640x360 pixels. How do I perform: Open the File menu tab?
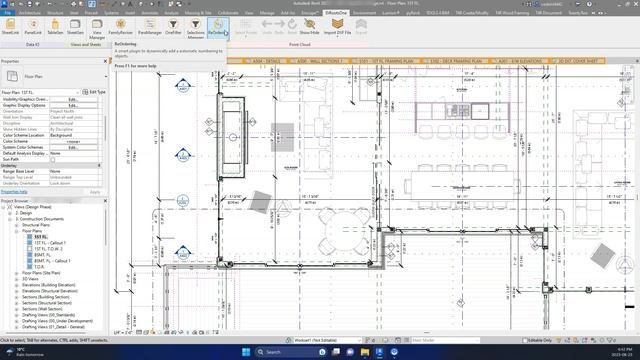point(7,13)
